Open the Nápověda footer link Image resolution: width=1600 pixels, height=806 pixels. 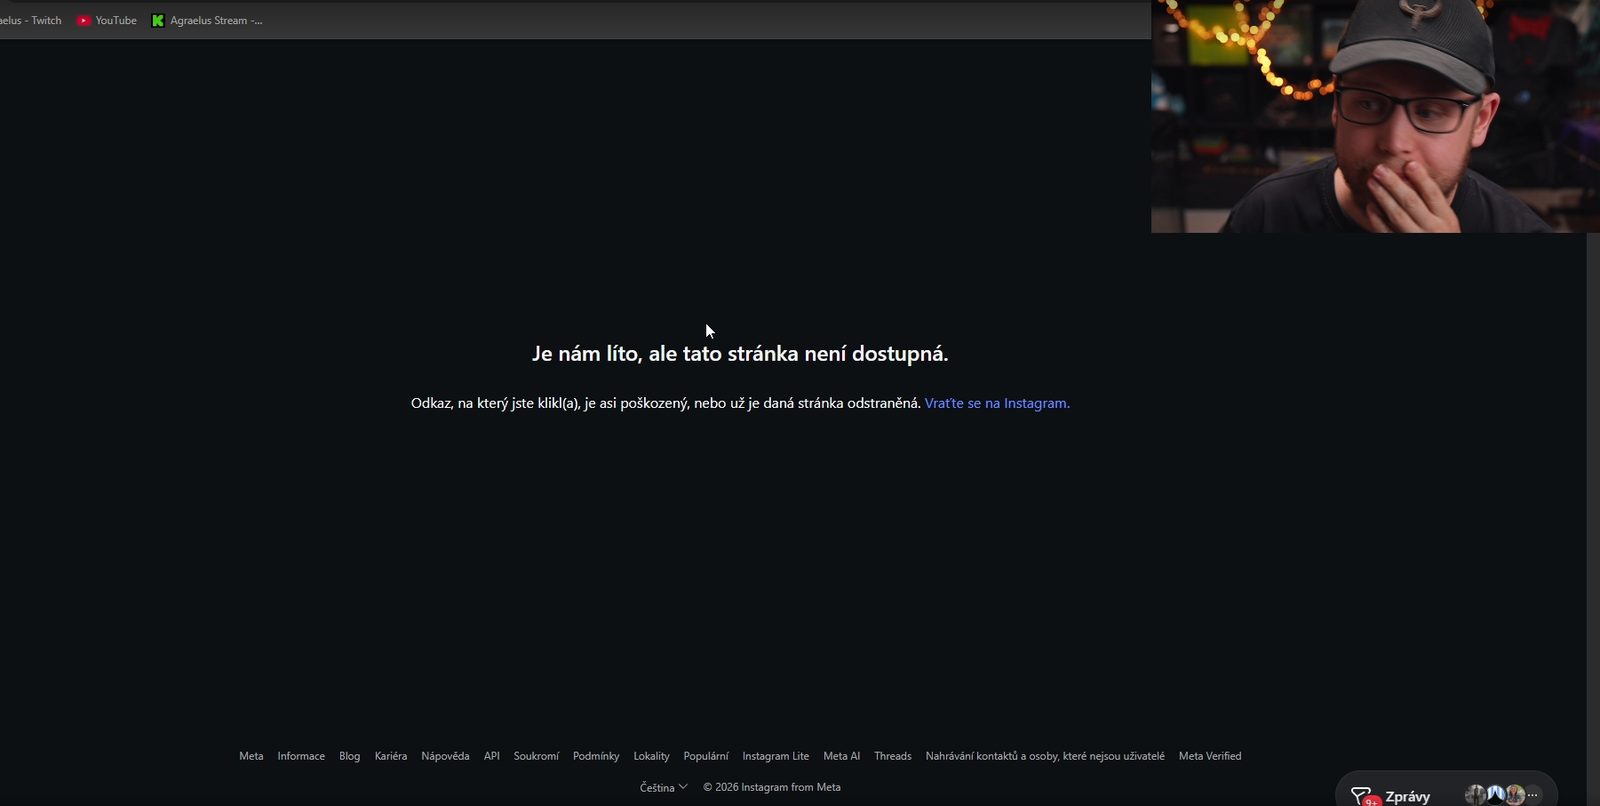445,756
